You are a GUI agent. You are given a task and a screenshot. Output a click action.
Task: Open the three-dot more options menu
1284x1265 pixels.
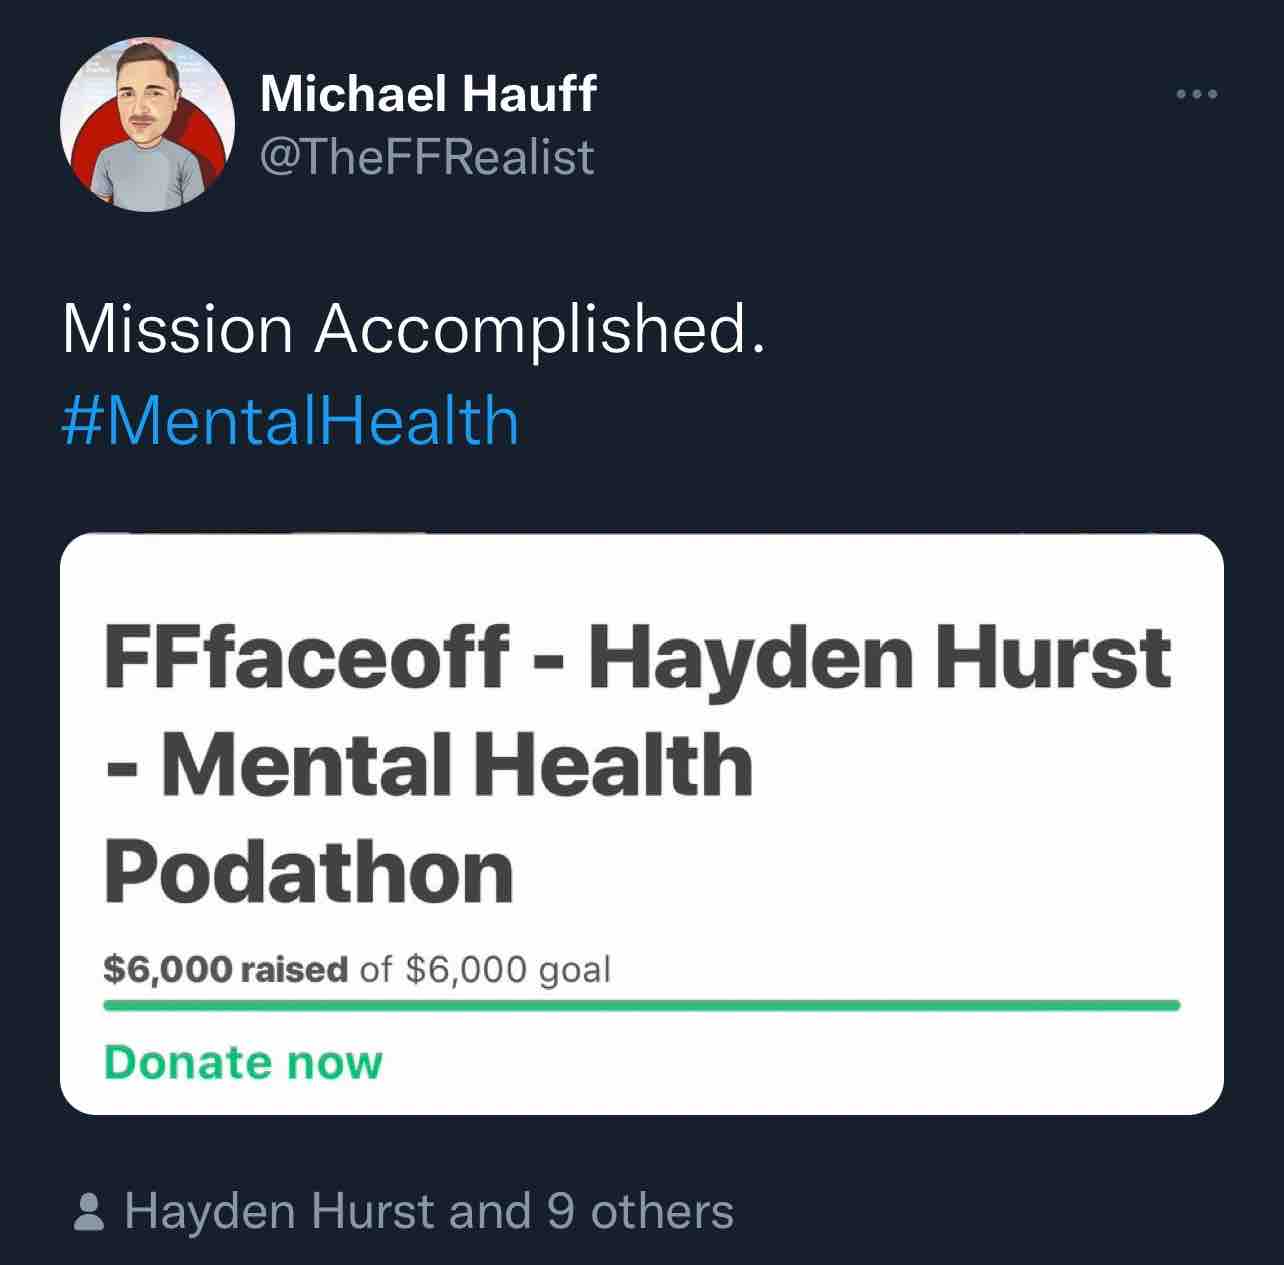[x=1197, y=95]
